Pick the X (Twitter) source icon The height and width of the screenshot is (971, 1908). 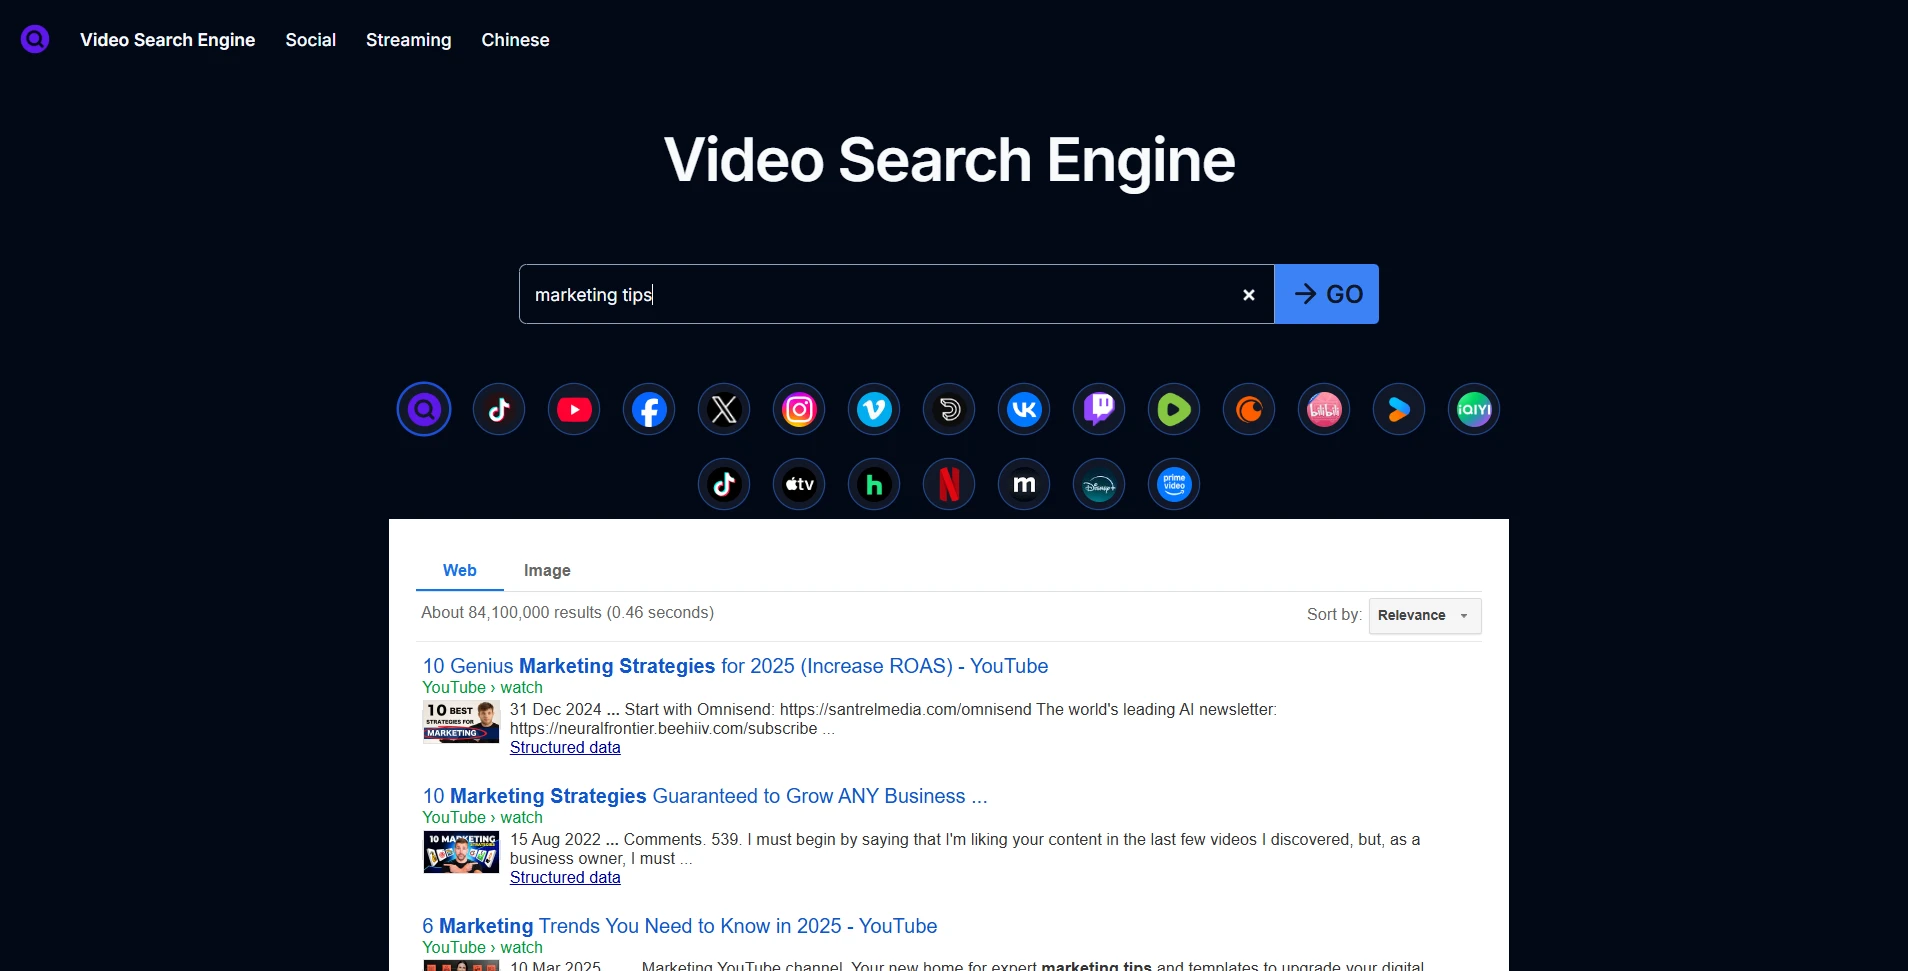[x=724, y=409]
